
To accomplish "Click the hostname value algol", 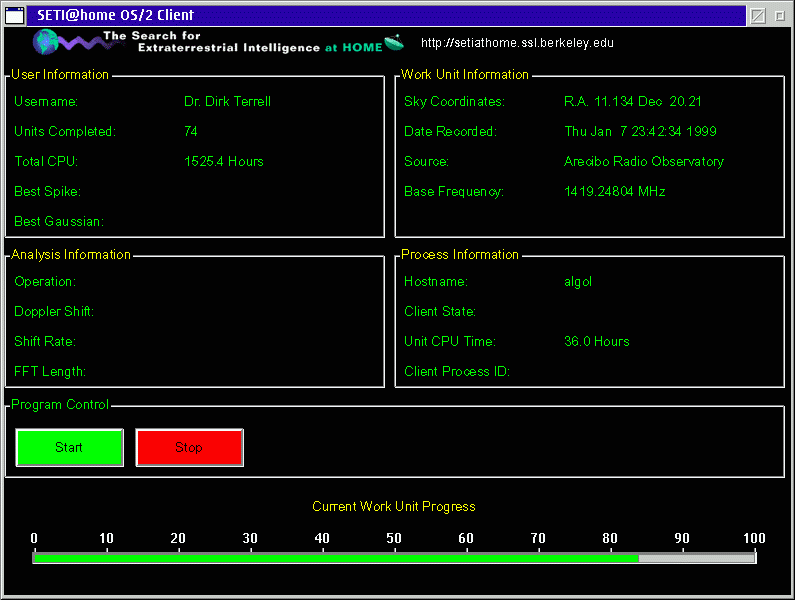I will (578, 282).
